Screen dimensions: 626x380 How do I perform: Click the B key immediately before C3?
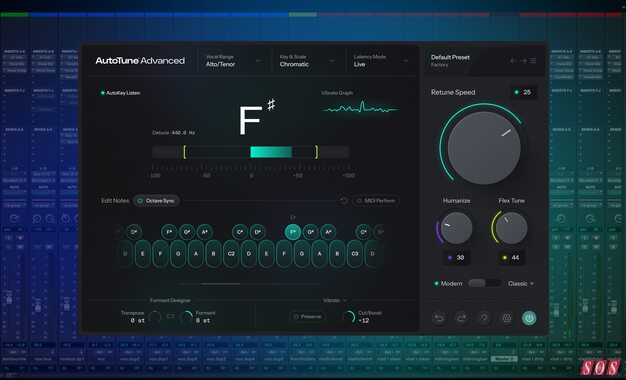337,253
